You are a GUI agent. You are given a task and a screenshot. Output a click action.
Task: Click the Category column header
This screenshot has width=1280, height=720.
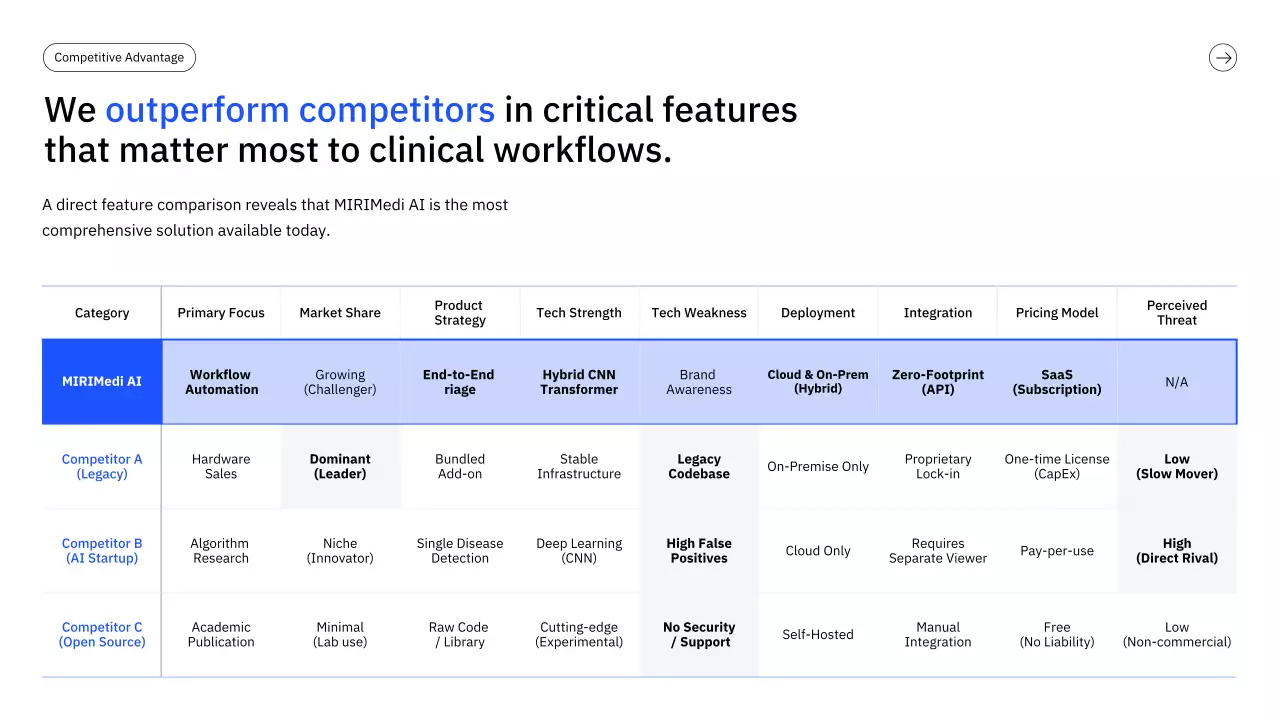tap(102, 313)
